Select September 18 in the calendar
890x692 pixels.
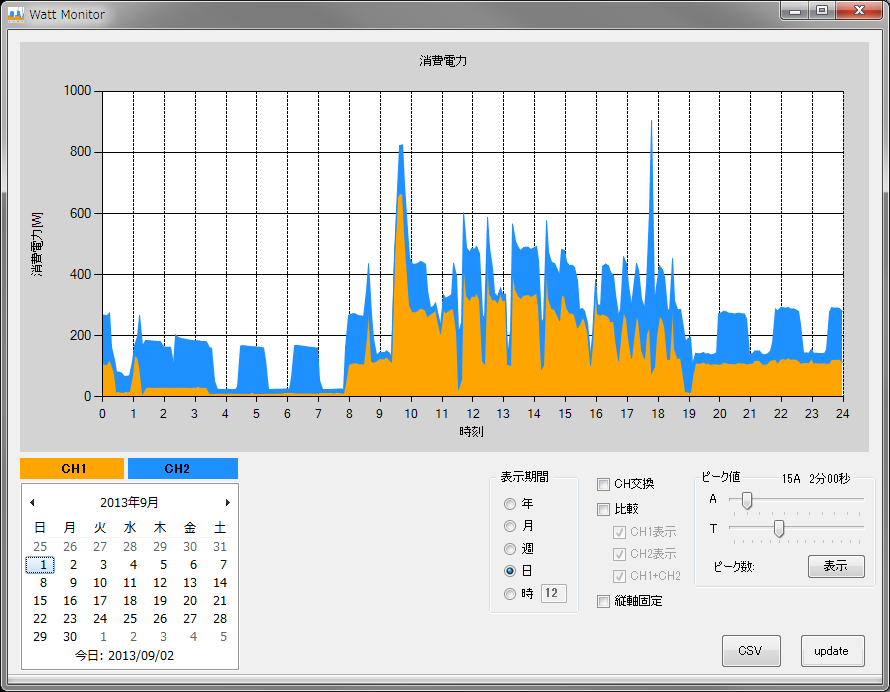click(x=130, y=601)
